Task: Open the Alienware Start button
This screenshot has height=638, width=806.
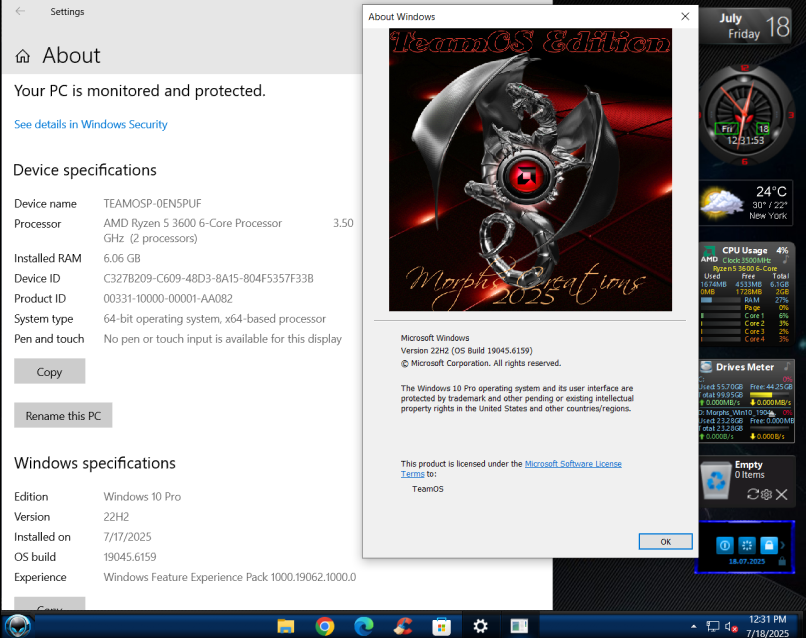Action: (17, 626)
